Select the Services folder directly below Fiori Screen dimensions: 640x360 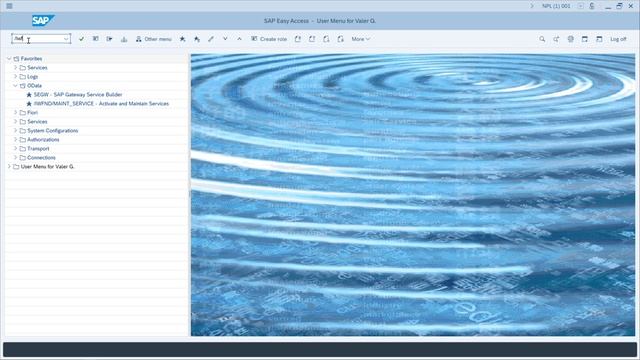37,122
